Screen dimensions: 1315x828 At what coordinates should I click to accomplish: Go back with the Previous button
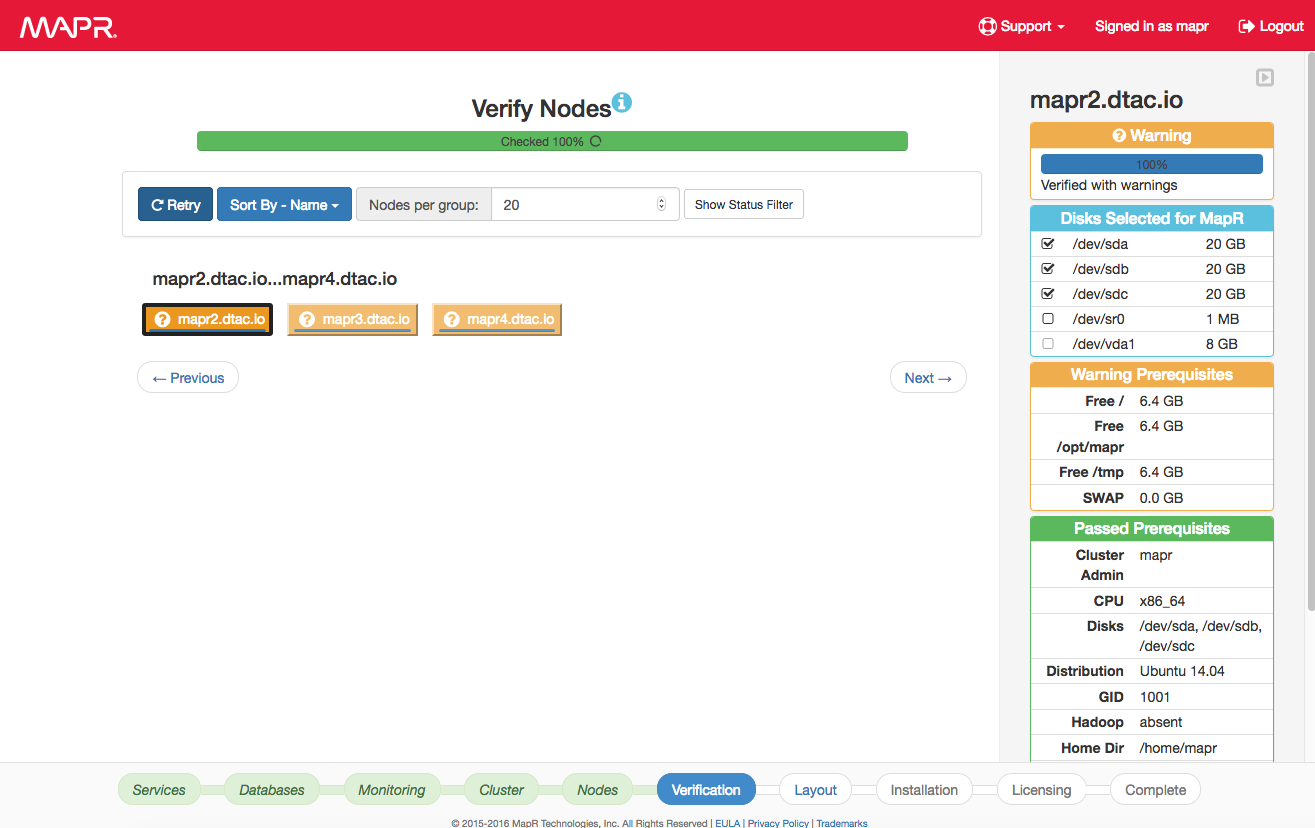[x=188, y=377]
